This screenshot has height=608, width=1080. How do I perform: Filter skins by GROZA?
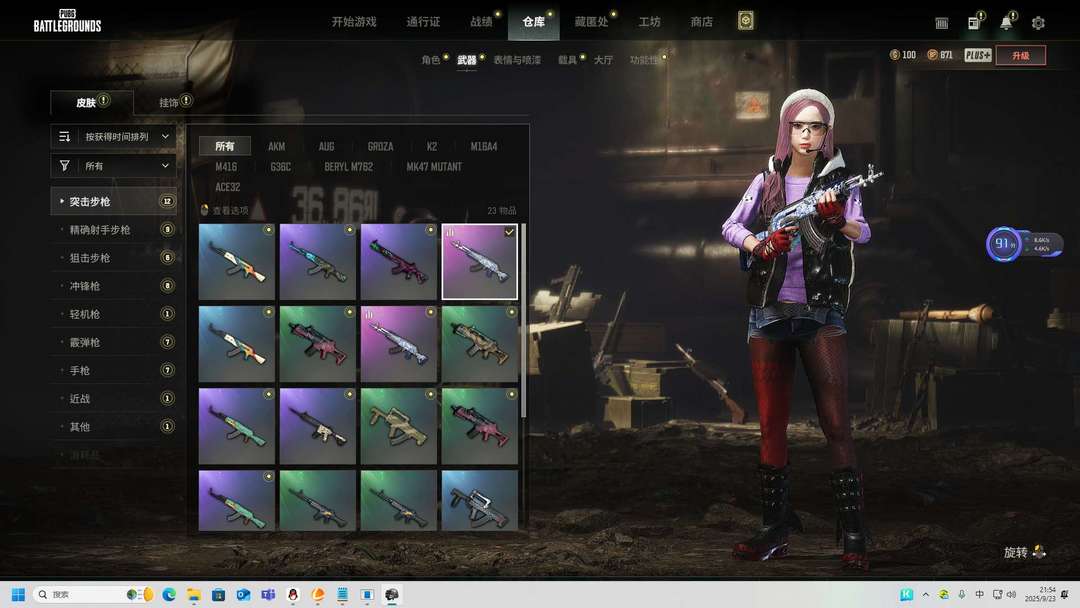pos(380,146)
